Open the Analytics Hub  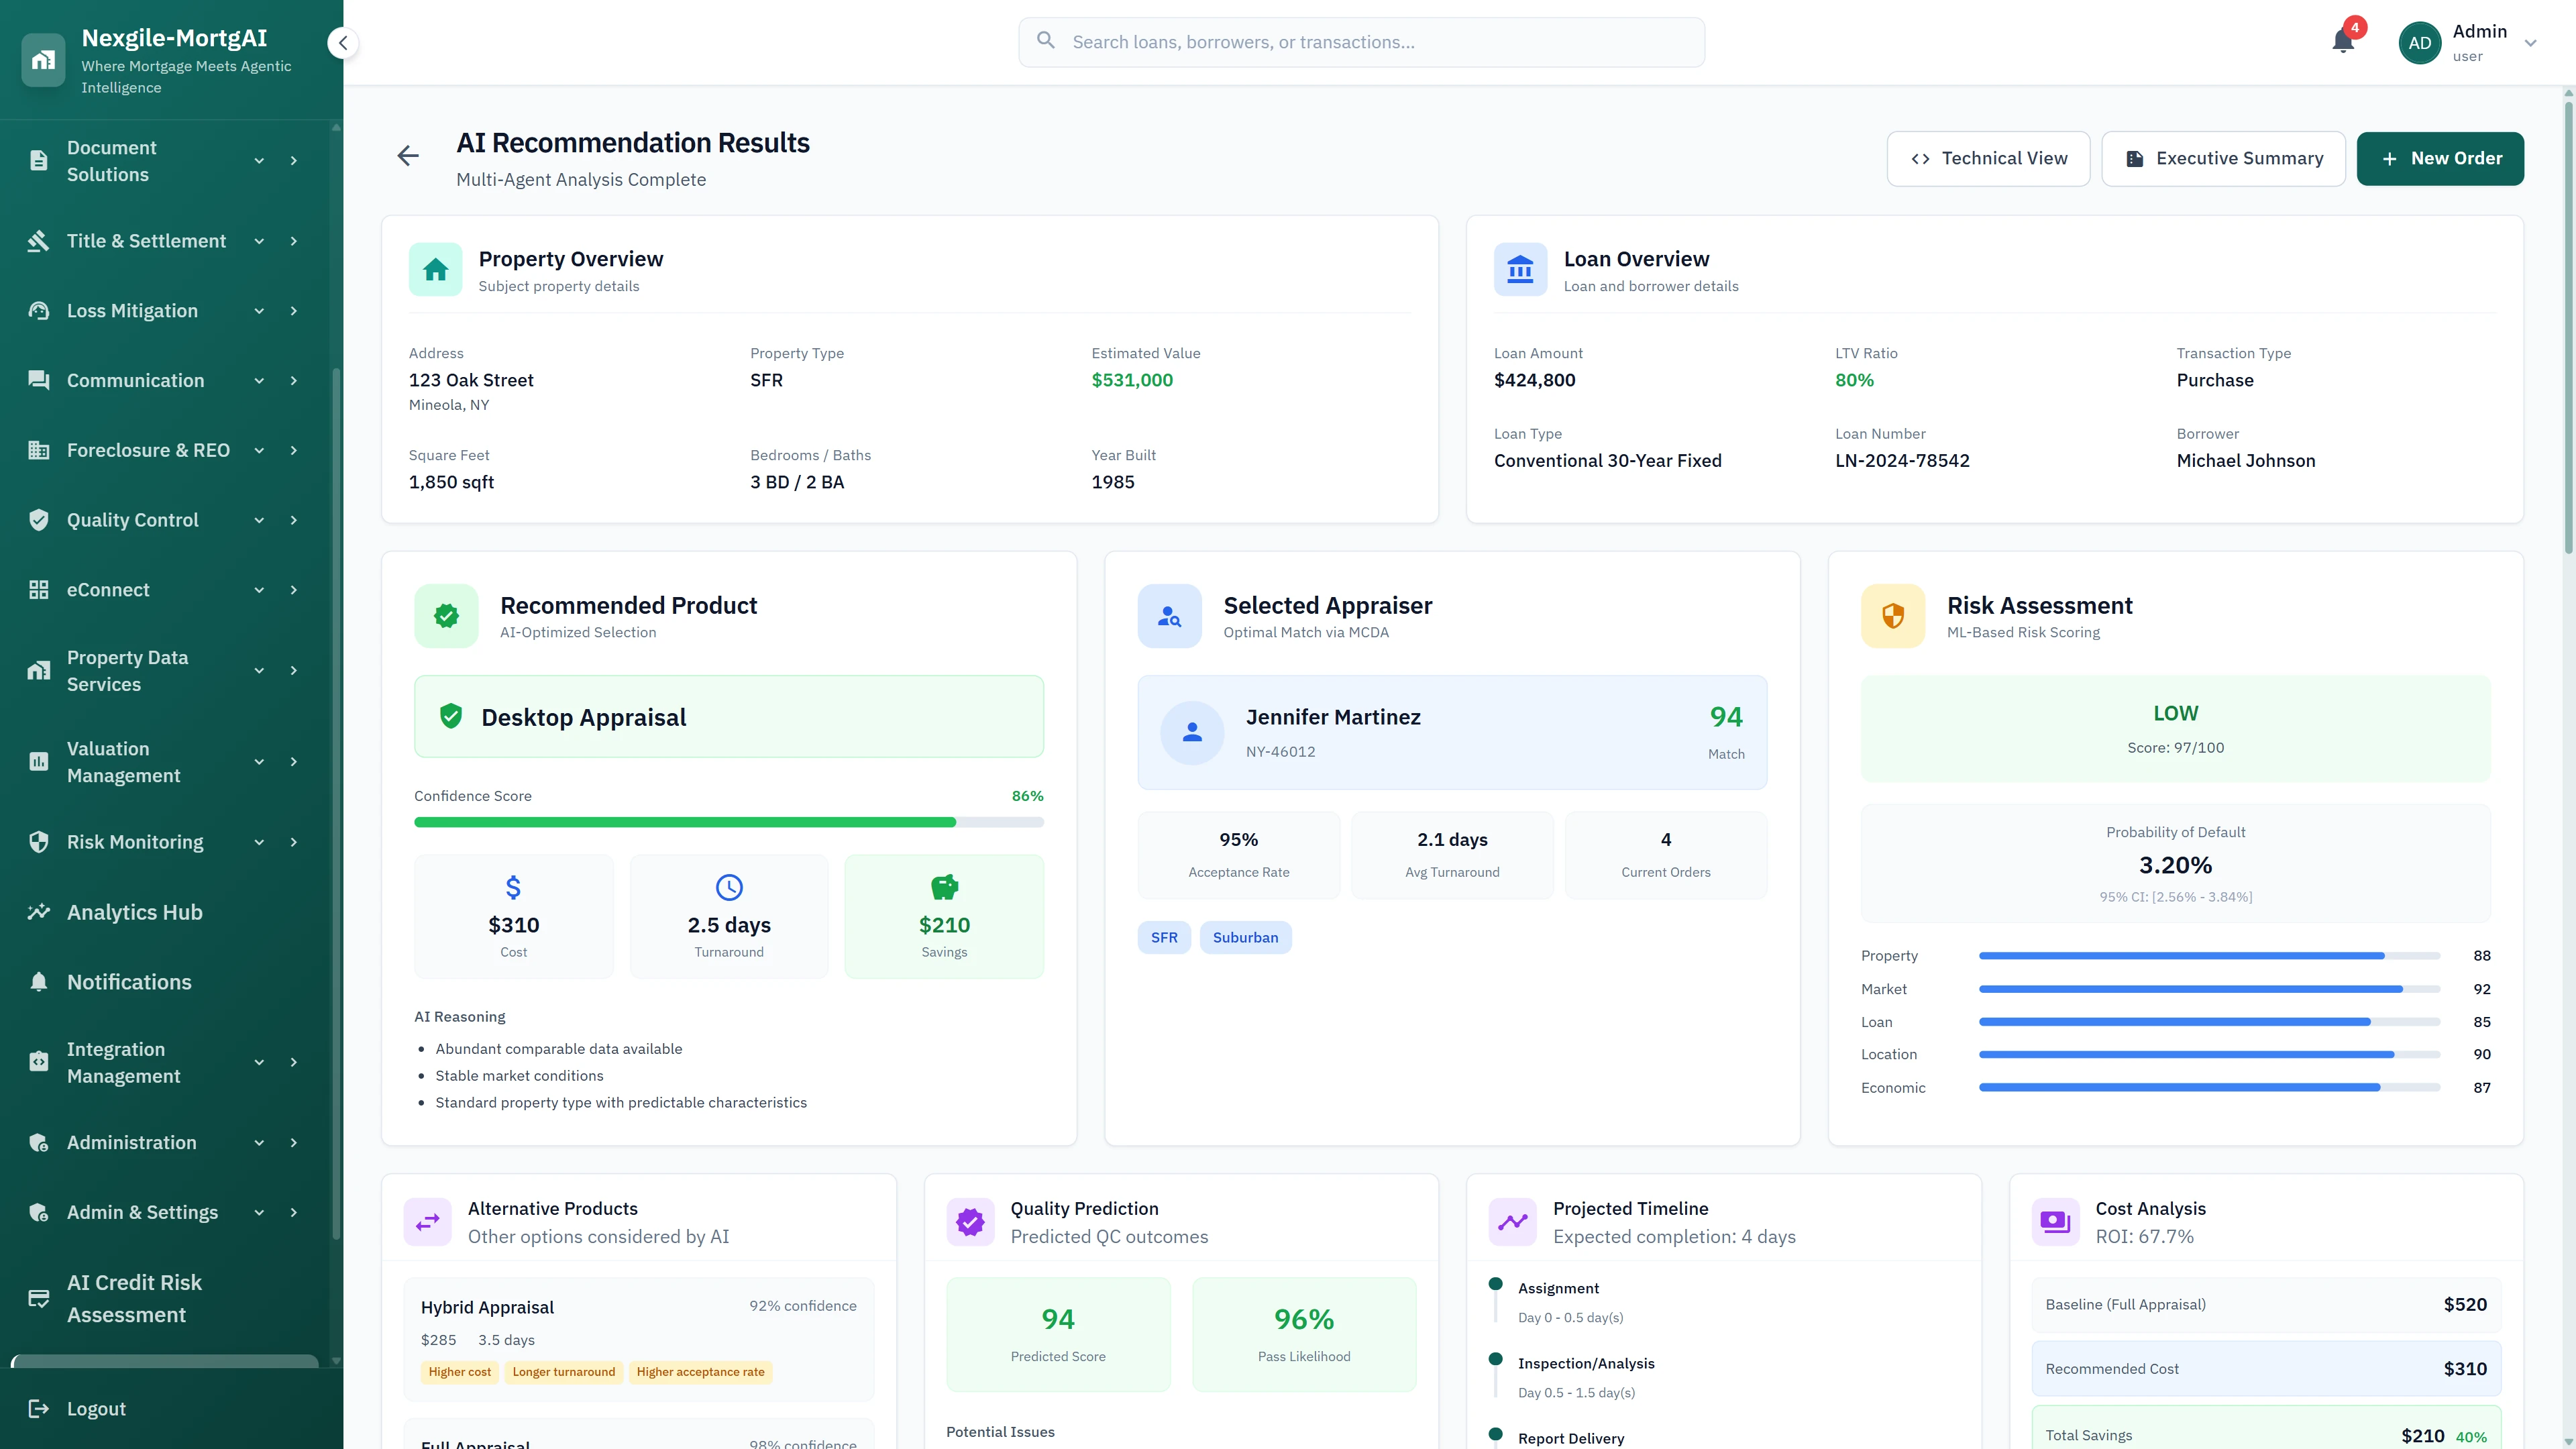coord(134,912)
